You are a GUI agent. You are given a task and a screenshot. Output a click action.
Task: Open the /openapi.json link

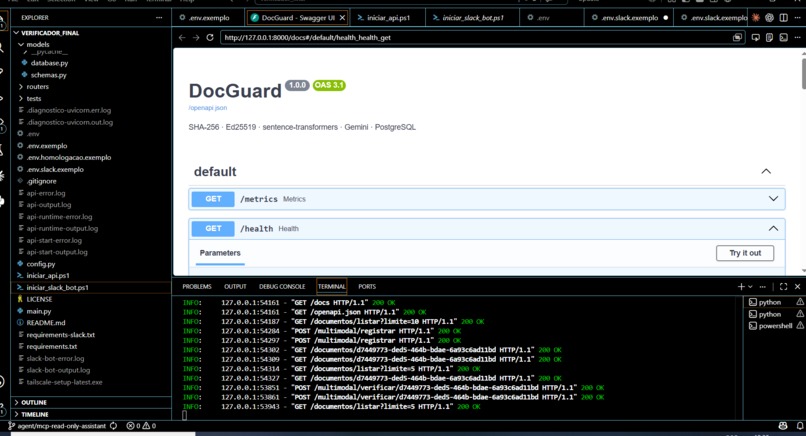click(x=208, y=108)
